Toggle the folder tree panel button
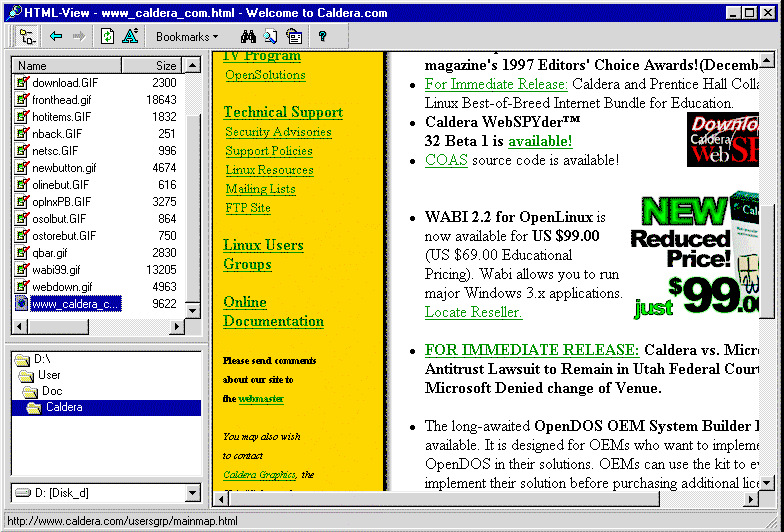Viewport: 784px width, 532px height. coord(27,36)
